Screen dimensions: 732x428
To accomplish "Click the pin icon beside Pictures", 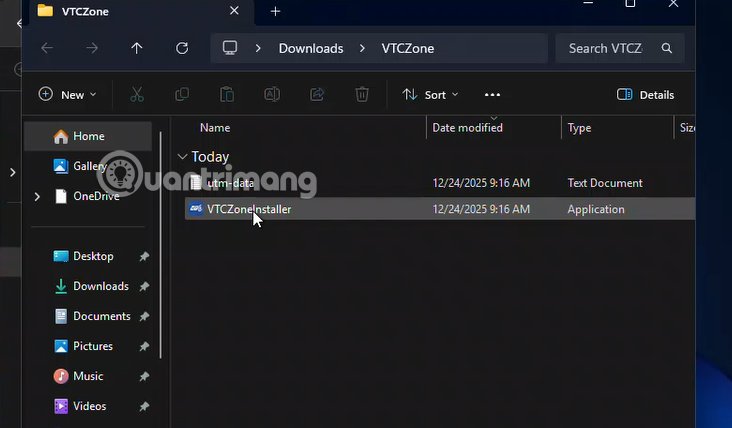I will pyautogui.click(x=144, y=346).
